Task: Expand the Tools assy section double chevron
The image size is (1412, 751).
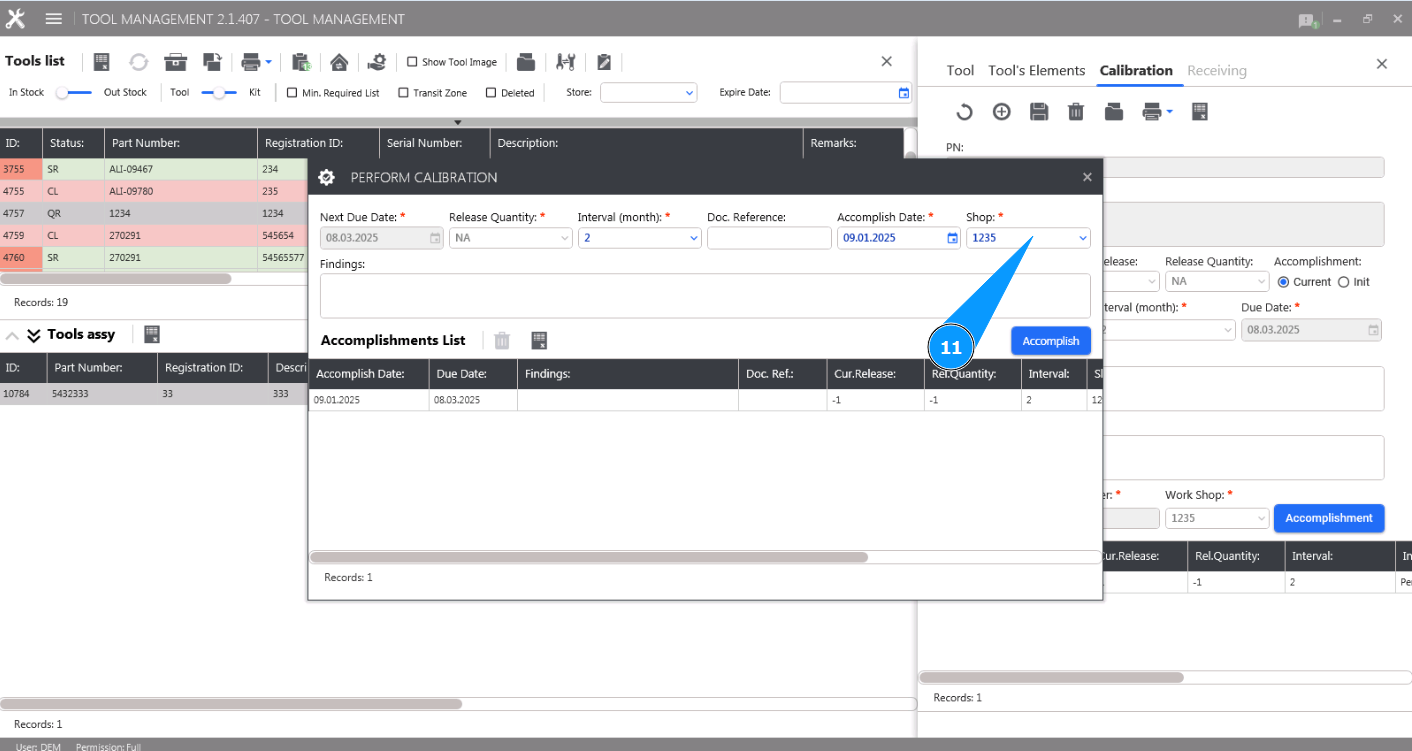Action: 34,335
